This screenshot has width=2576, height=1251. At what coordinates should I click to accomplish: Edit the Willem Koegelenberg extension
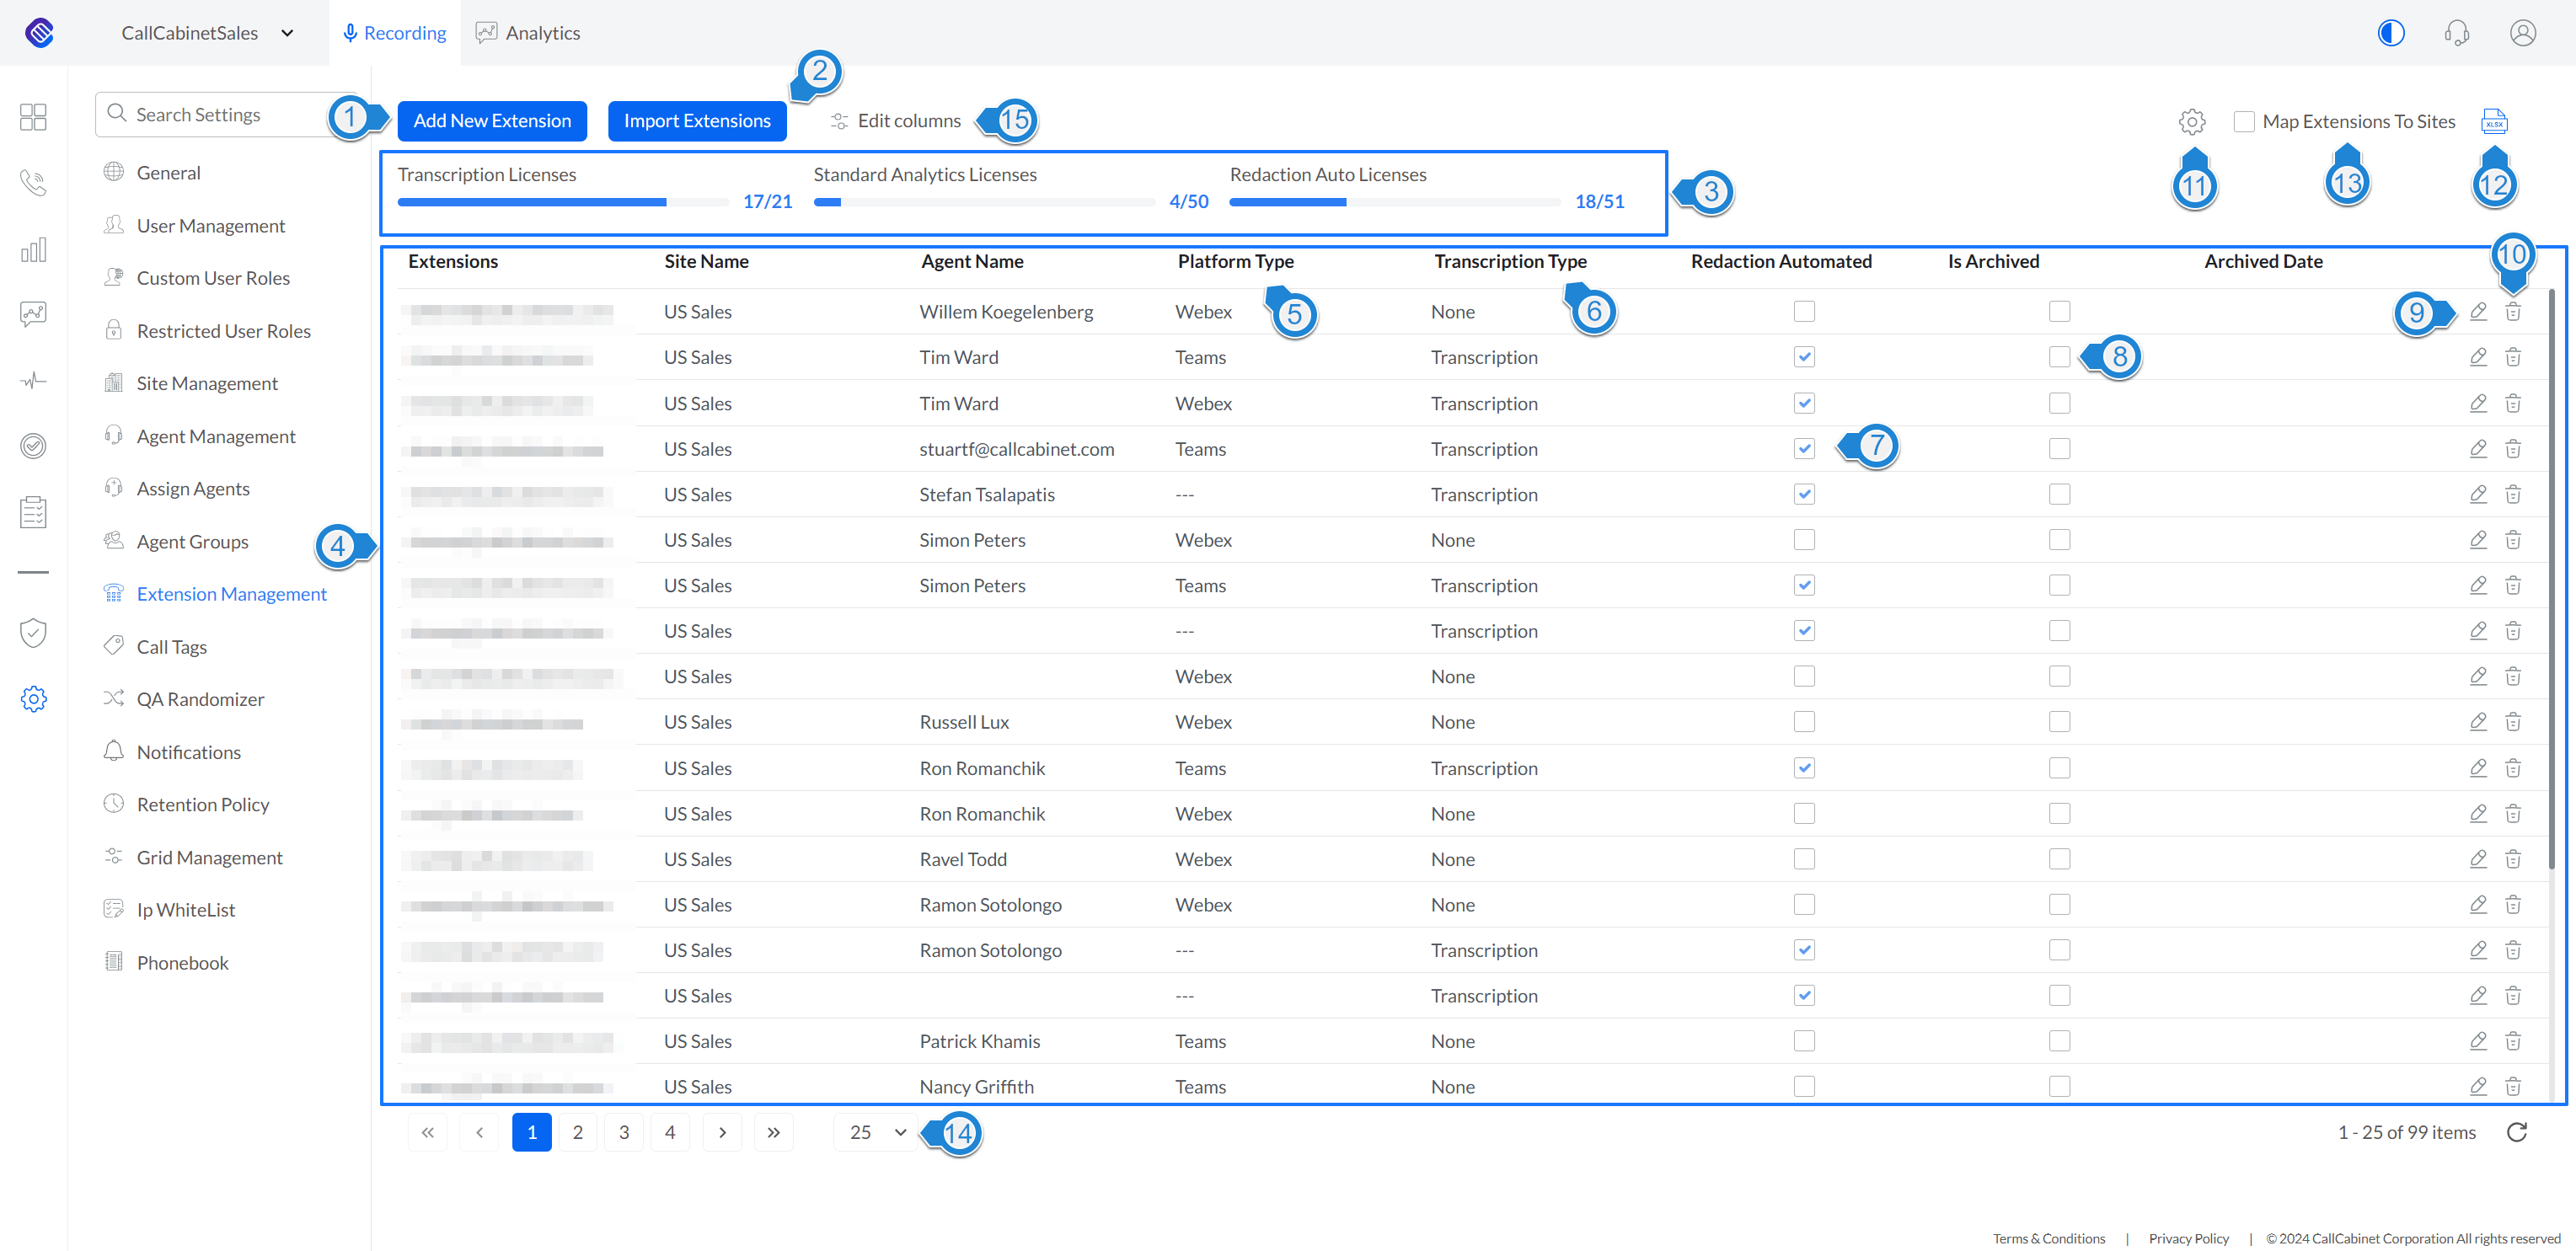point(2478,312)
